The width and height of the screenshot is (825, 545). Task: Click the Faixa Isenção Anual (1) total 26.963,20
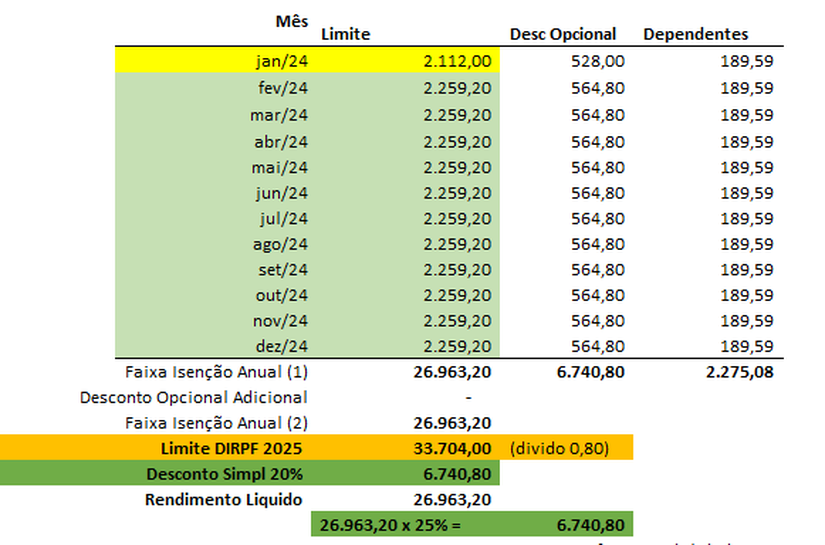pyautogui.click(x=452, y=372)
